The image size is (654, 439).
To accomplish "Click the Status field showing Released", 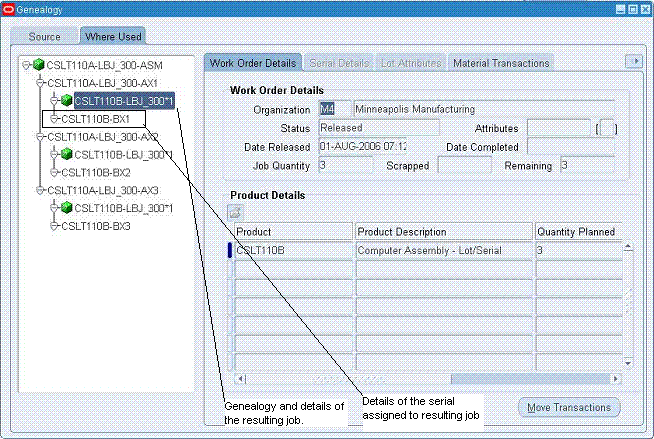I will click(x=379, y=128).
